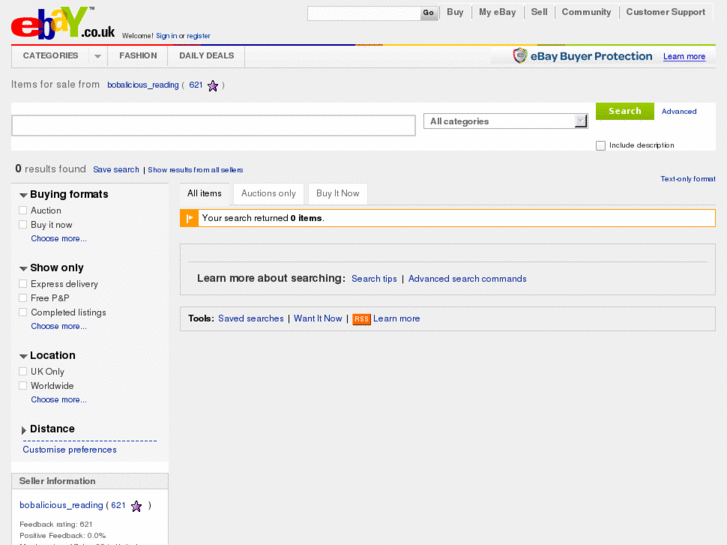Expand the Distance section
The height and width of the screenshot is (545, 727).
[x=24, y=430]
